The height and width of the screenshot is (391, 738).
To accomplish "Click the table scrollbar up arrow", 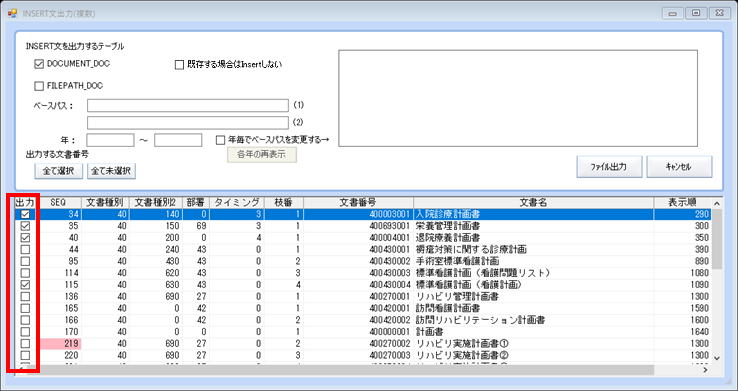I will [717, 203].
